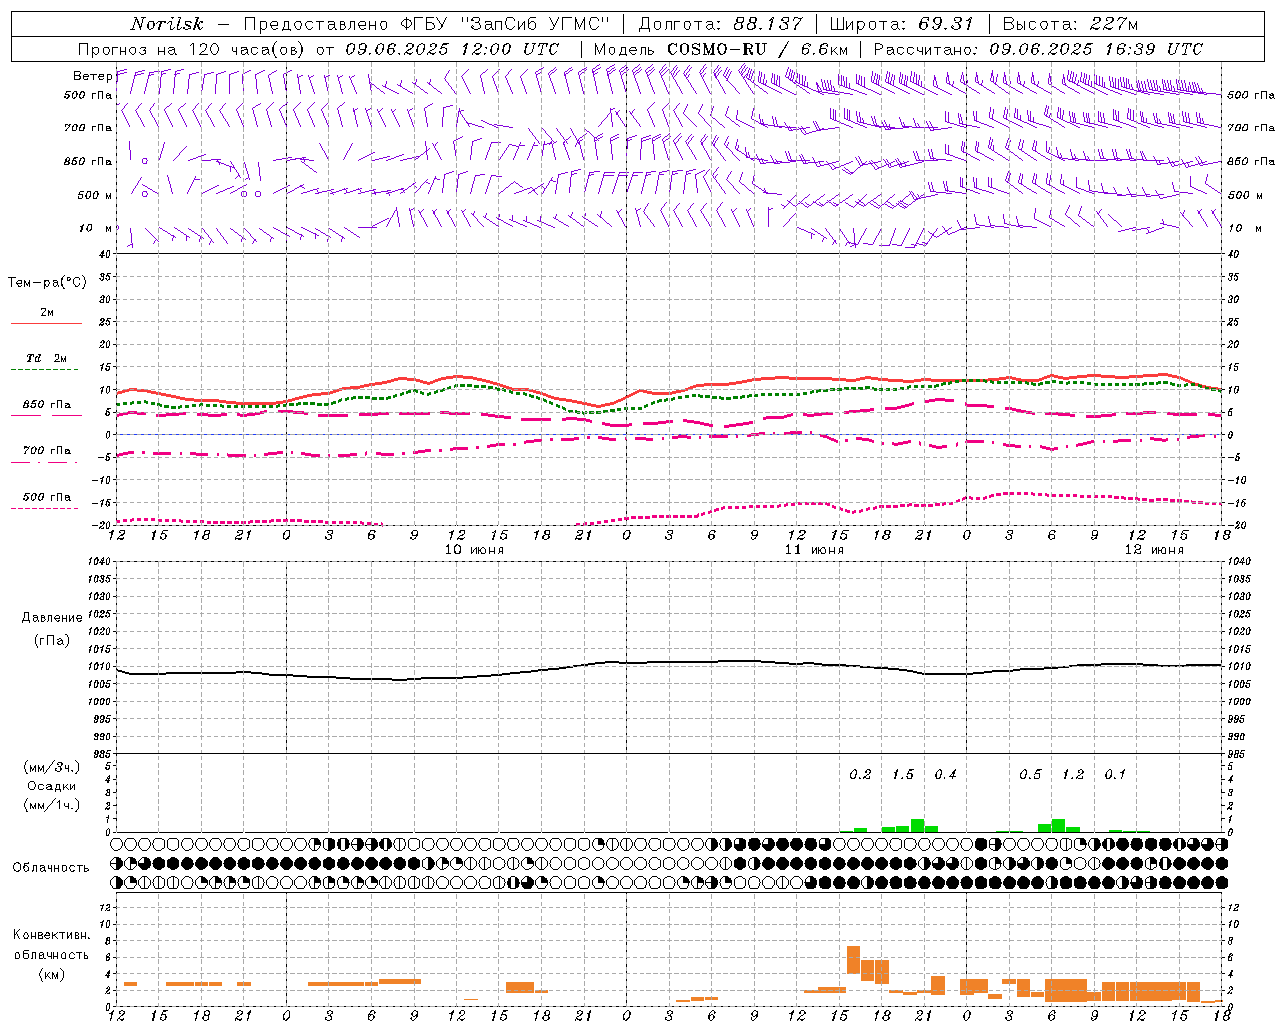Click the station name Norilsk in header
Image resolution: width=1280 pixels, height=1024 pixels.
(167, 24)
